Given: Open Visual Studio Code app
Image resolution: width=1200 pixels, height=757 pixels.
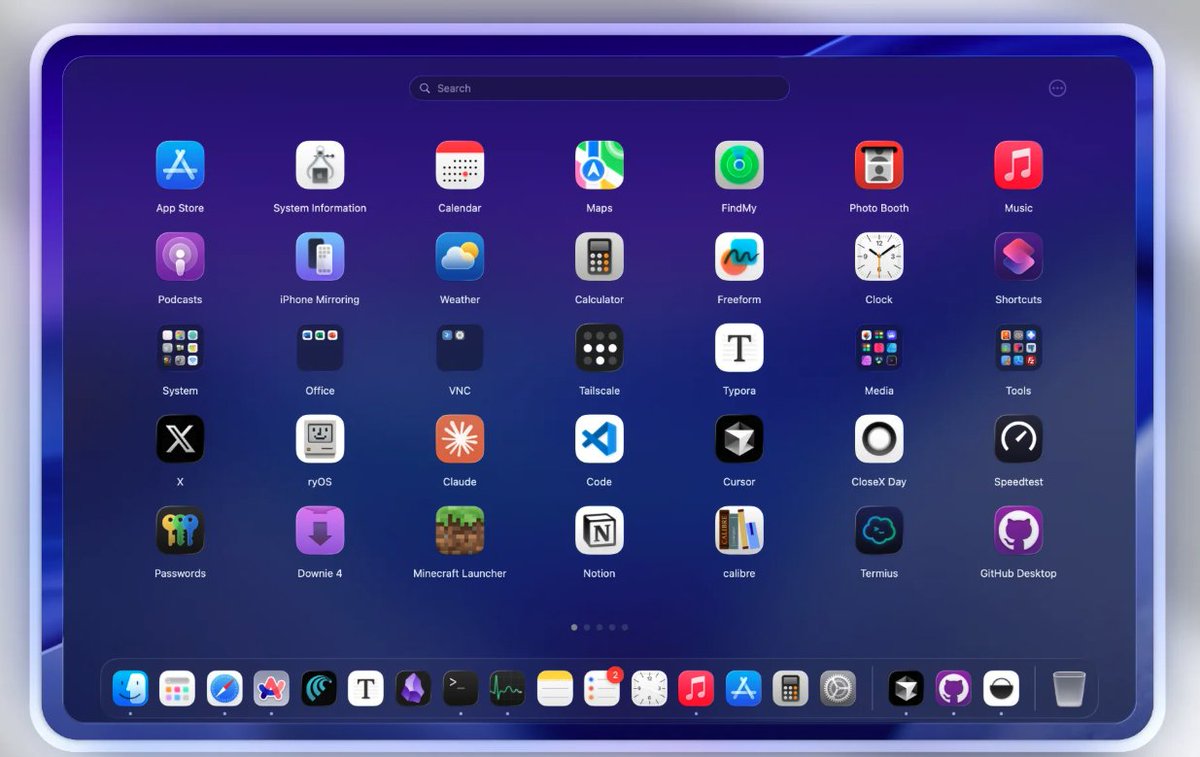Looking at the screenshot, I should (x=599, y=439).
